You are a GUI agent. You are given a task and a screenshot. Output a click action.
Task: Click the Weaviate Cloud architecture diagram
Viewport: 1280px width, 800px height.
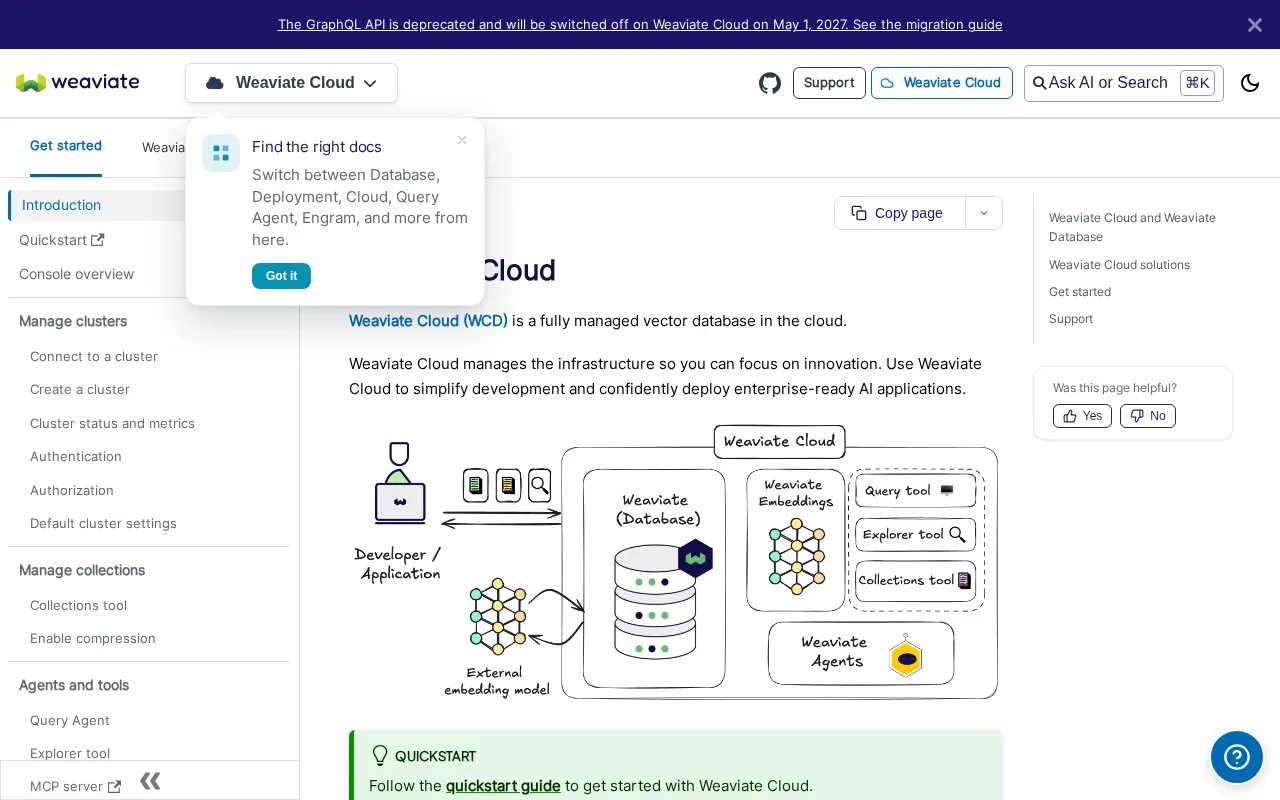click(x=676, y=562)
